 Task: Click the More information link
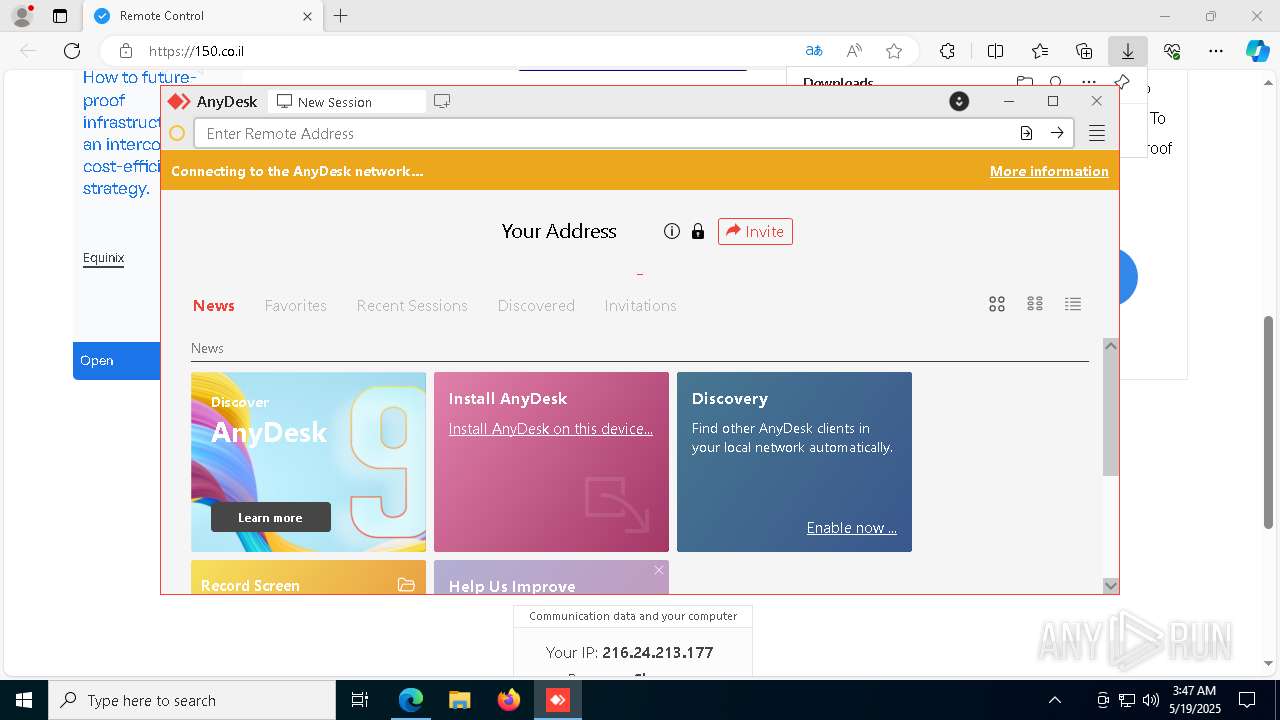[x=1049, y=171]
